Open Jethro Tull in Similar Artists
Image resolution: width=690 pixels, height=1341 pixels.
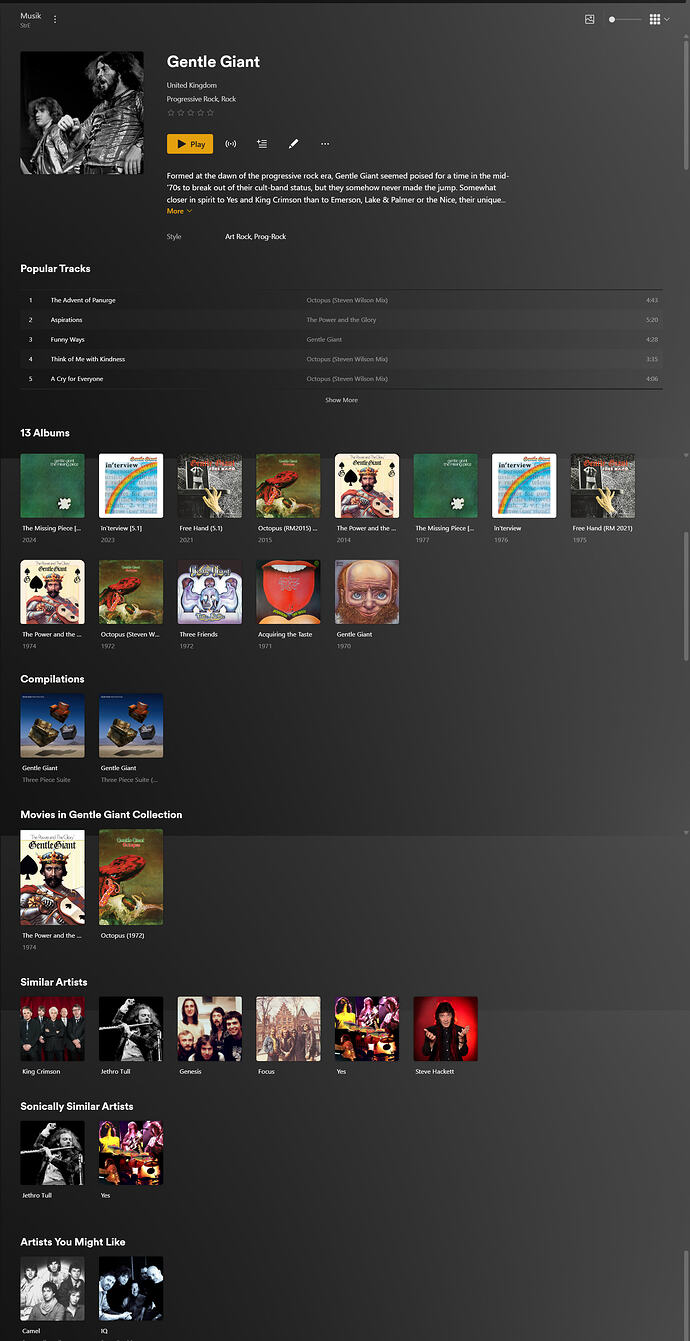click(x=131, y=1029)
